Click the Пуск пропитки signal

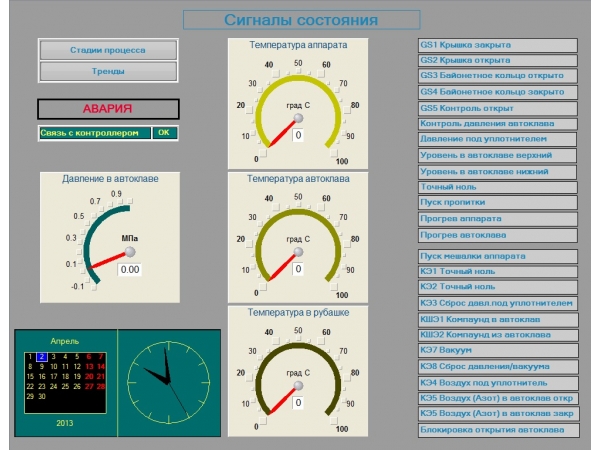498,202
